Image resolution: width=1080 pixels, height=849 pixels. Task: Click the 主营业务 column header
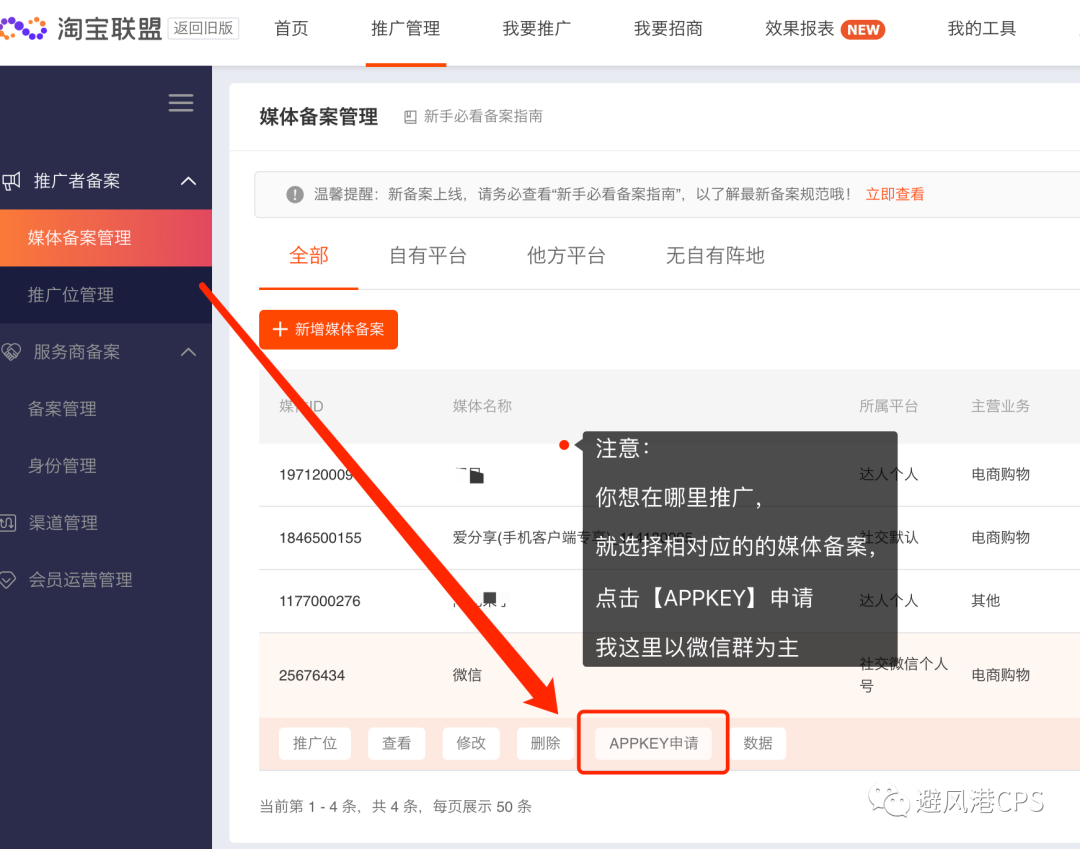pyautogui.click(x=1001, y=406)
